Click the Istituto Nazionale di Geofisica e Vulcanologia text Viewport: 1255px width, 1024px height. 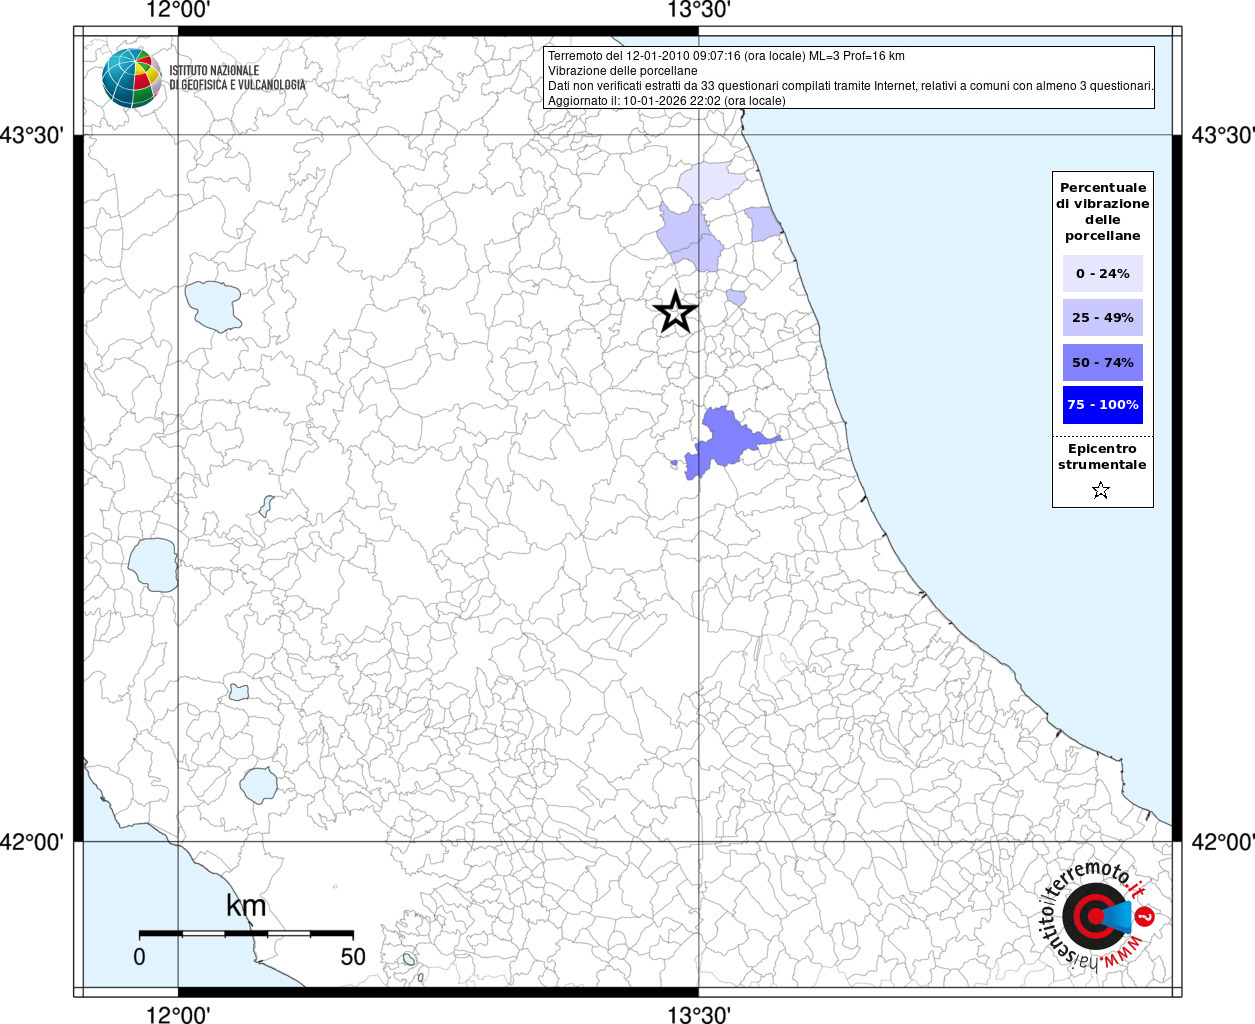pos(237,78)
